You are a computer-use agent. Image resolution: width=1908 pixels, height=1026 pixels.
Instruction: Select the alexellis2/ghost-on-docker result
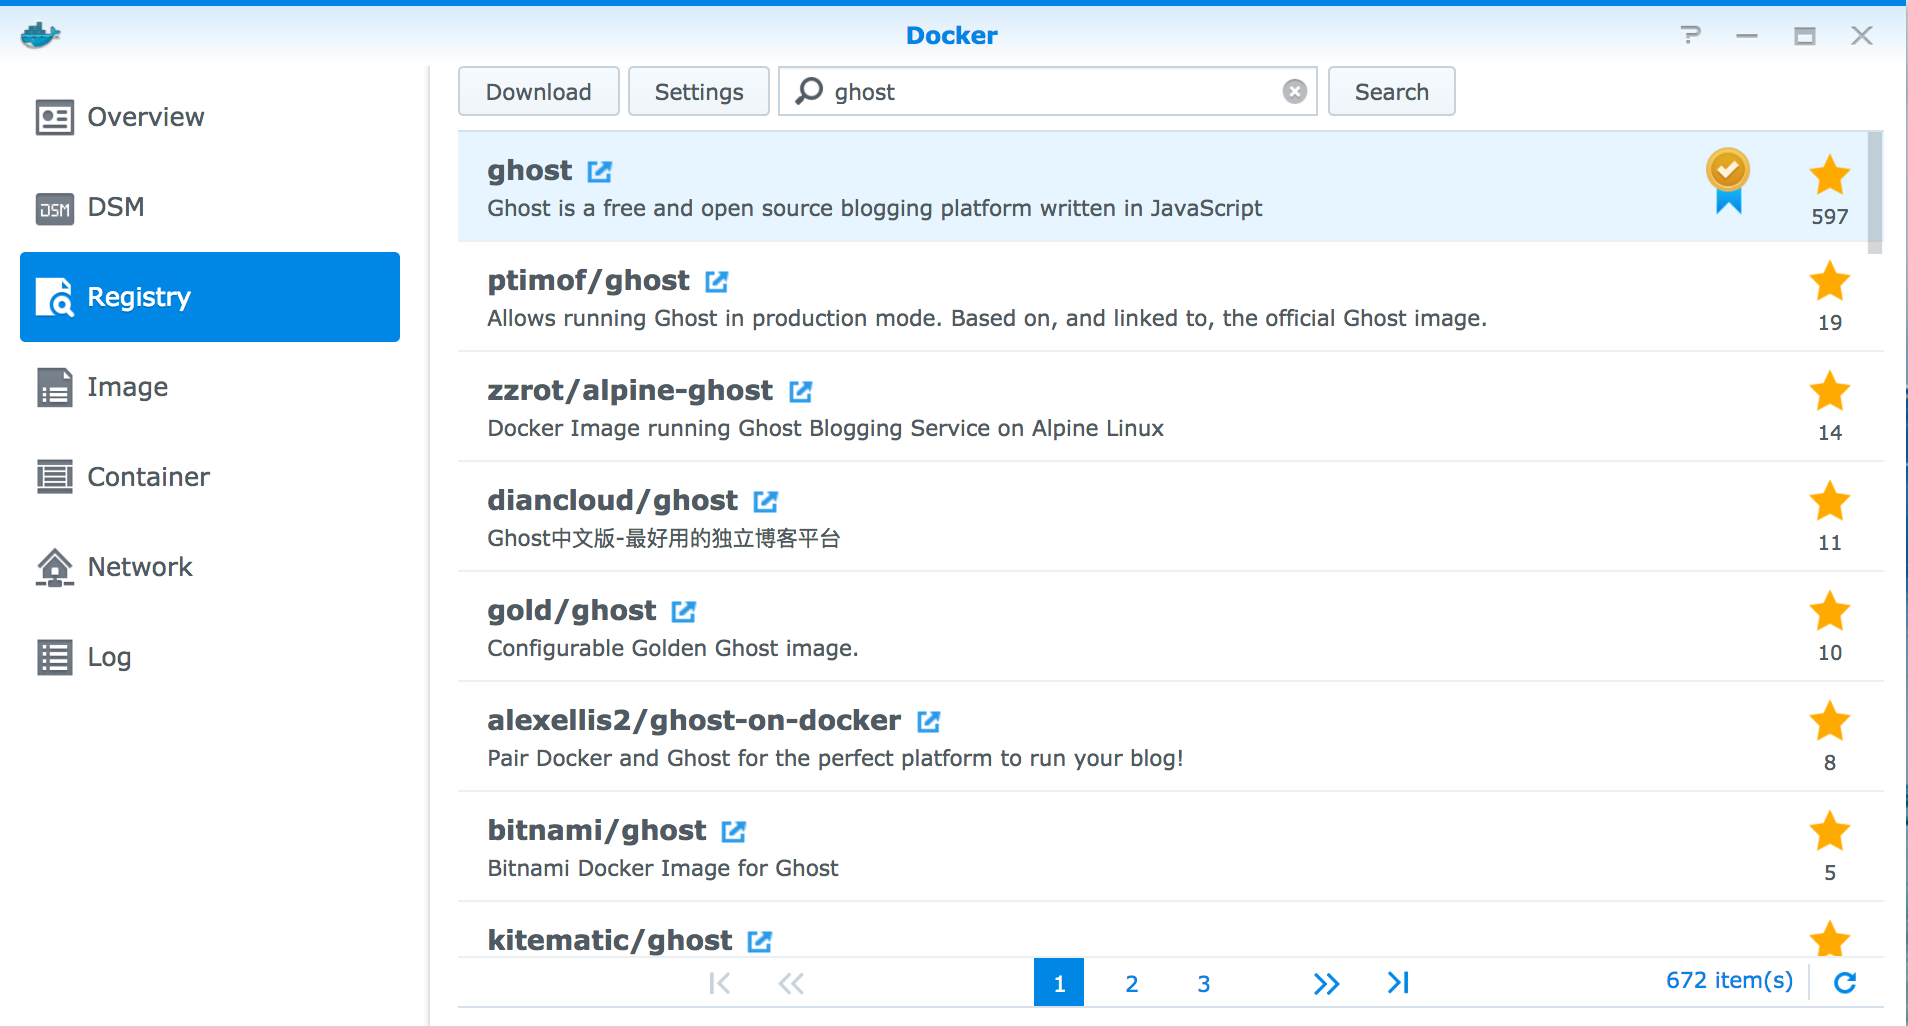1170,737
